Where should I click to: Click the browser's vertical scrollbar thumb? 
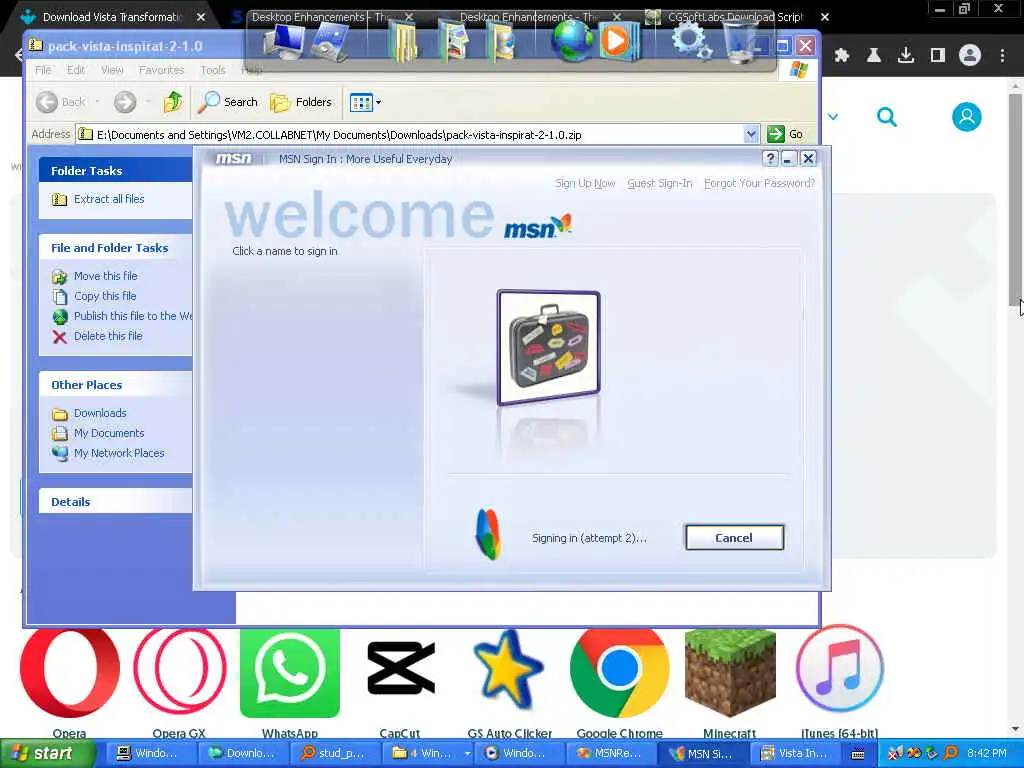click(1015, 198)
